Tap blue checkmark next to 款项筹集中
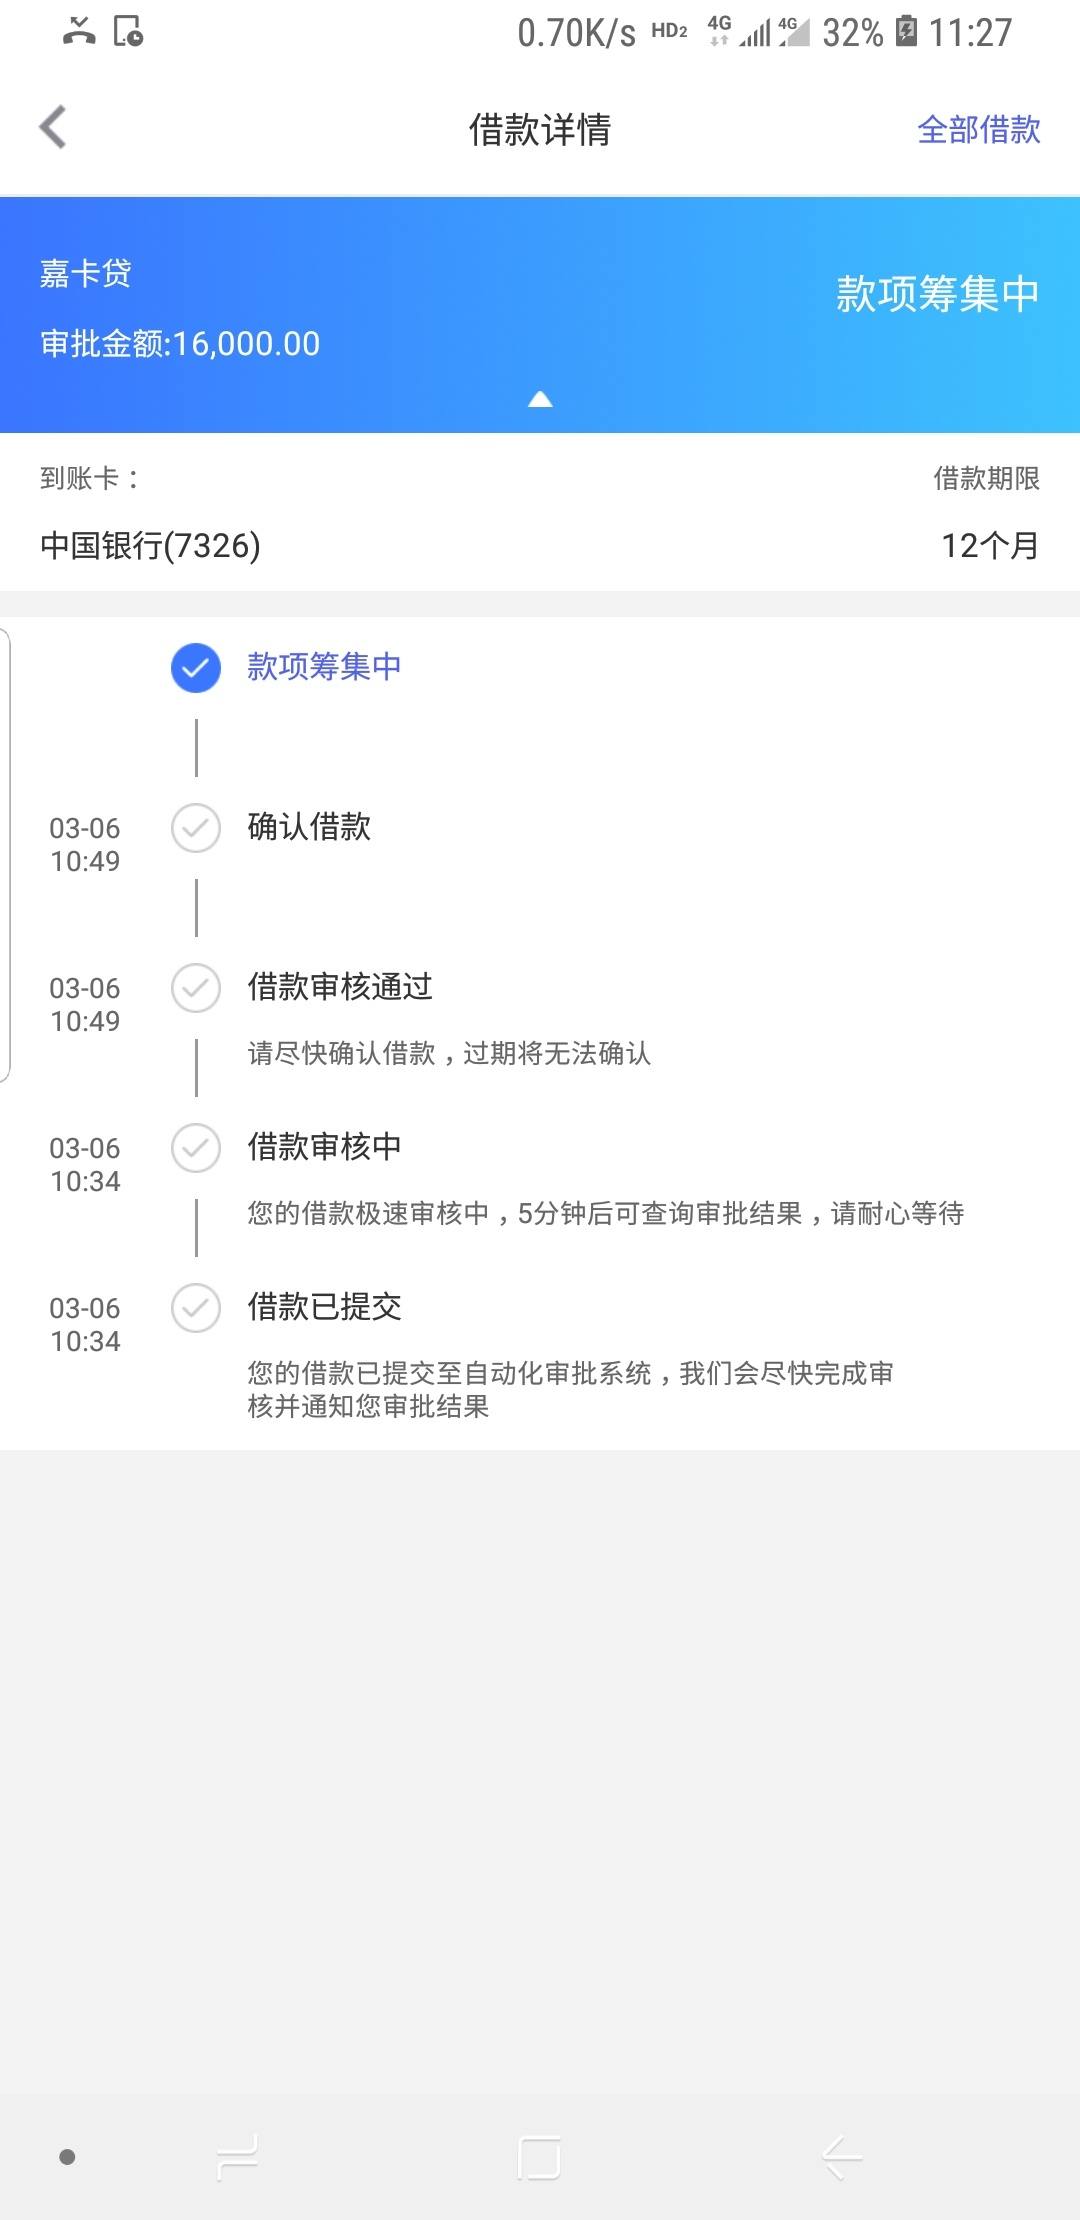Viewport: 1080px width, 2220px height. pos(196,668)
